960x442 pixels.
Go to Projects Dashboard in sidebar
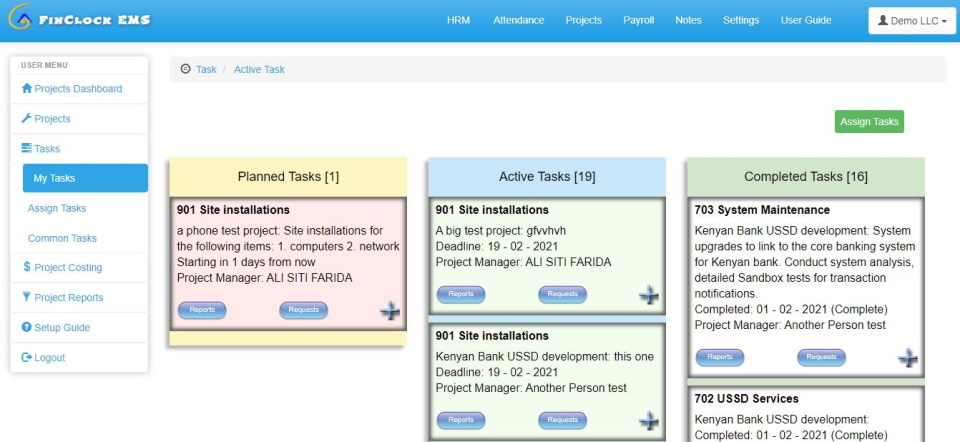click(79, 89)
